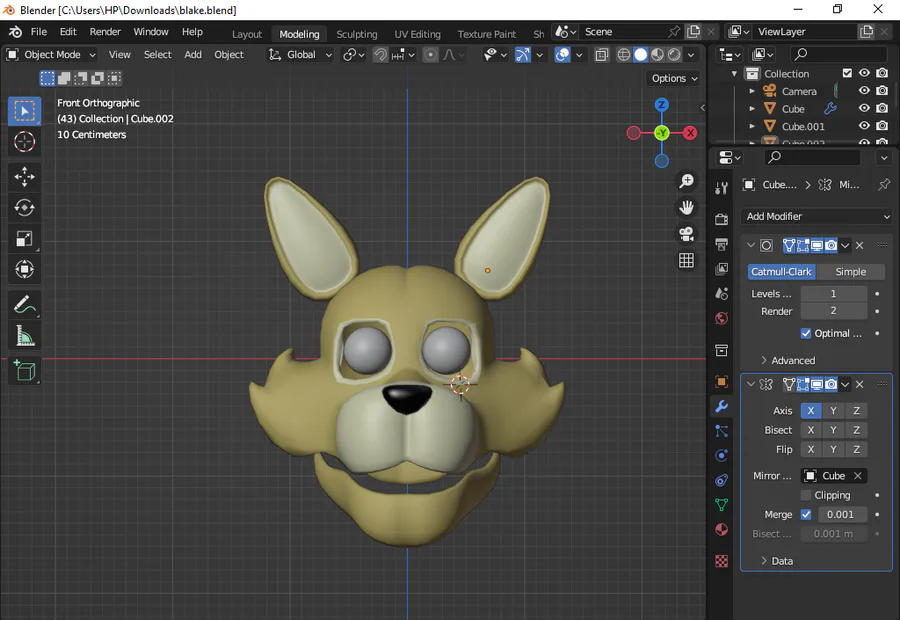Toggle the Merge checkbox
Viewport: 900px width, 620px height.
click(806, 514)
